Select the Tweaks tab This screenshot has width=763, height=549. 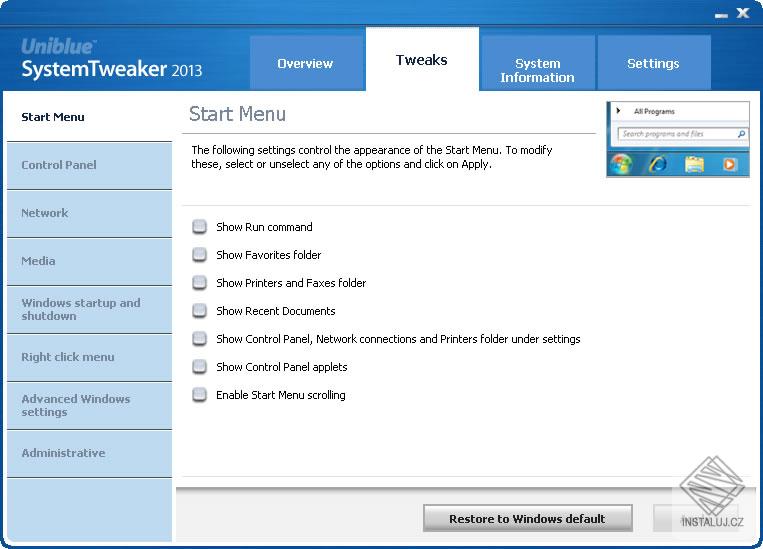421,59
